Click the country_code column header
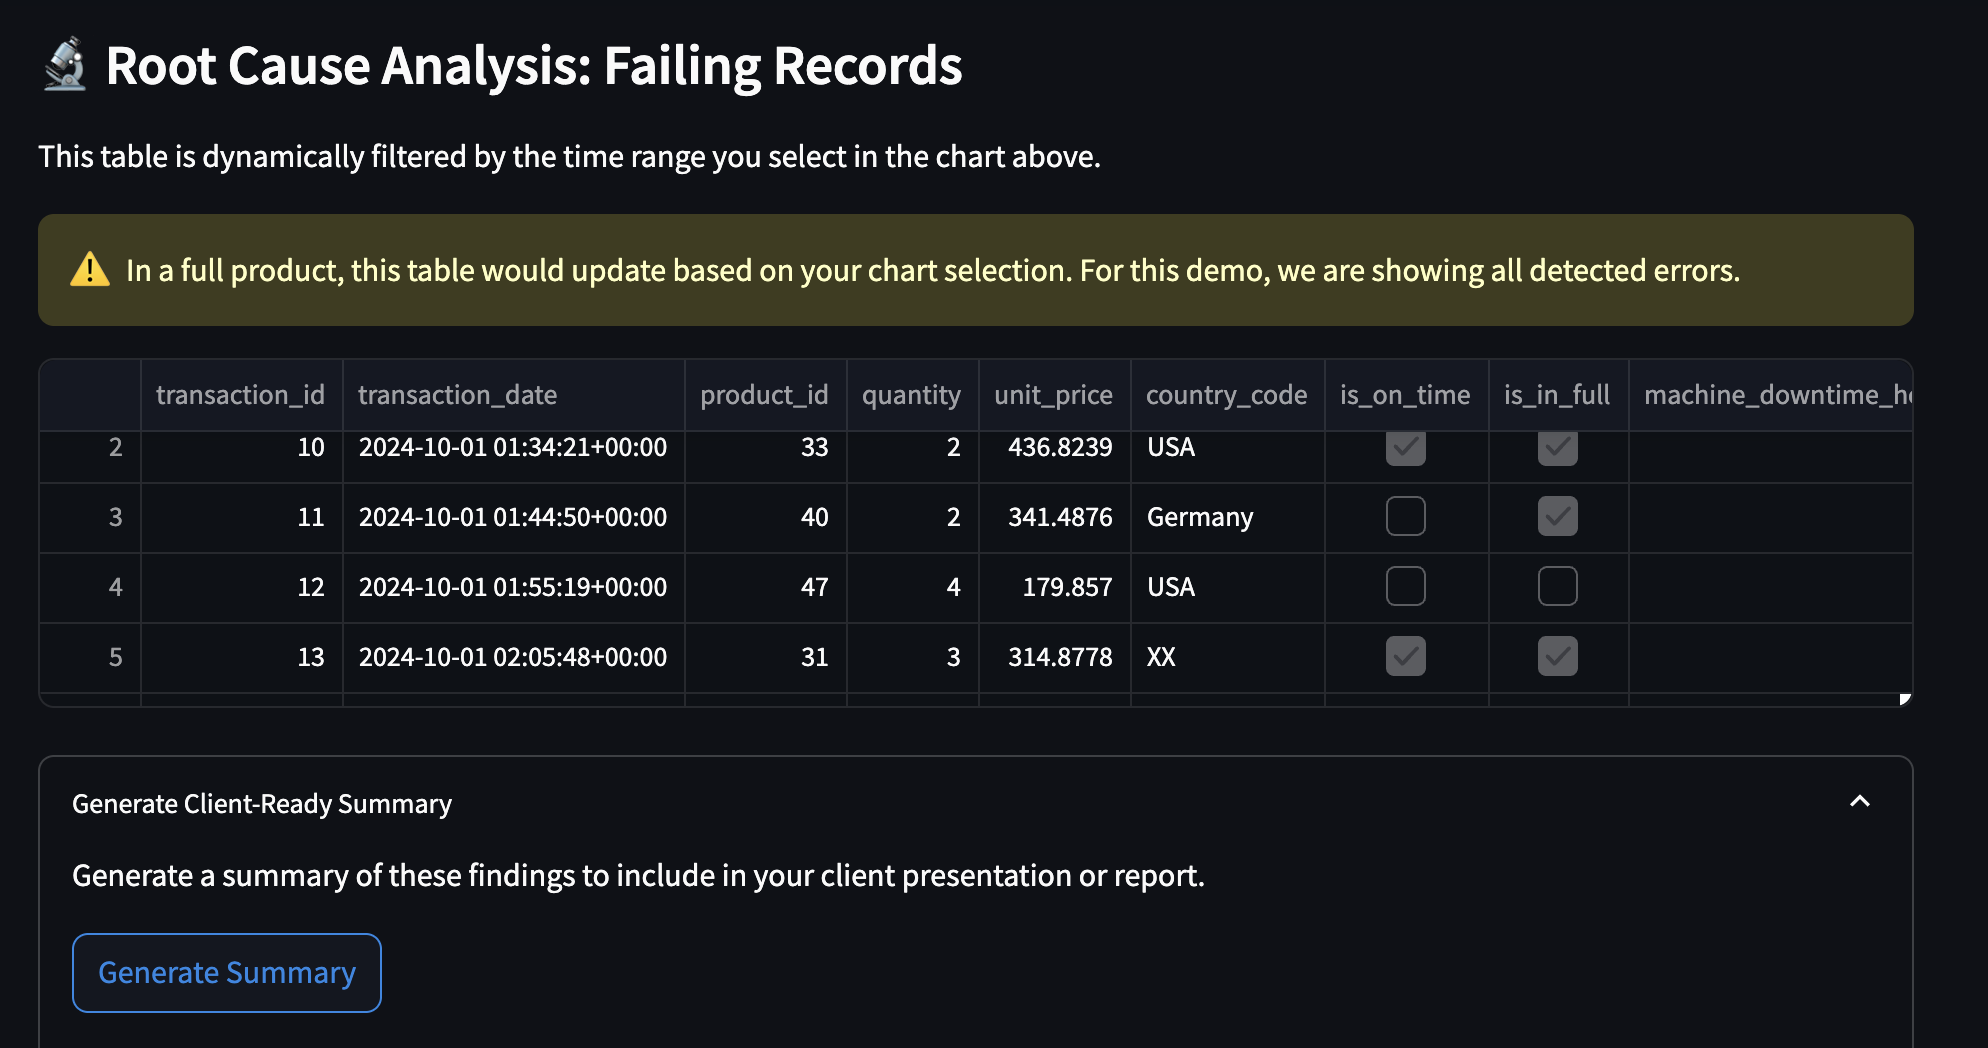This screenshot has width=1988, height=1048. tap(1227, 394)
